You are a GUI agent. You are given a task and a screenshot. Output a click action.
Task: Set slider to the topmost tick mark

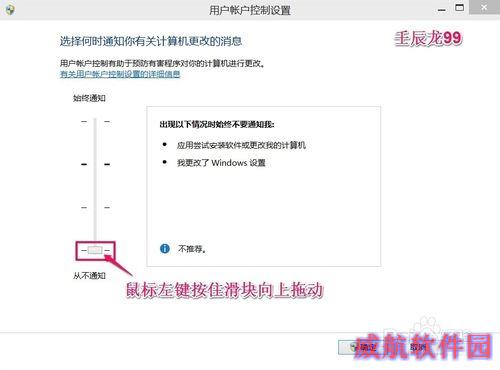(x=95, y=121)
